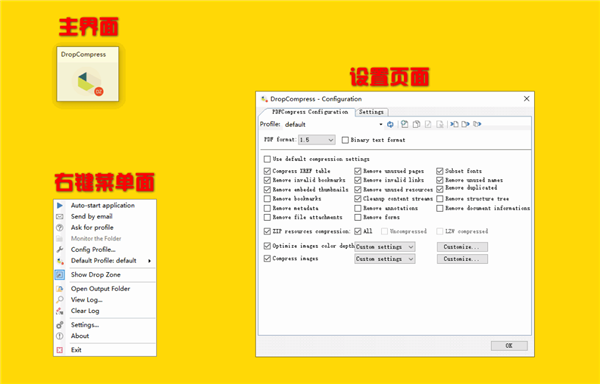The height and width of the screenshot is (384, 600).
Task: Click the export profile icon with arrow
Action: coord(465,124)
